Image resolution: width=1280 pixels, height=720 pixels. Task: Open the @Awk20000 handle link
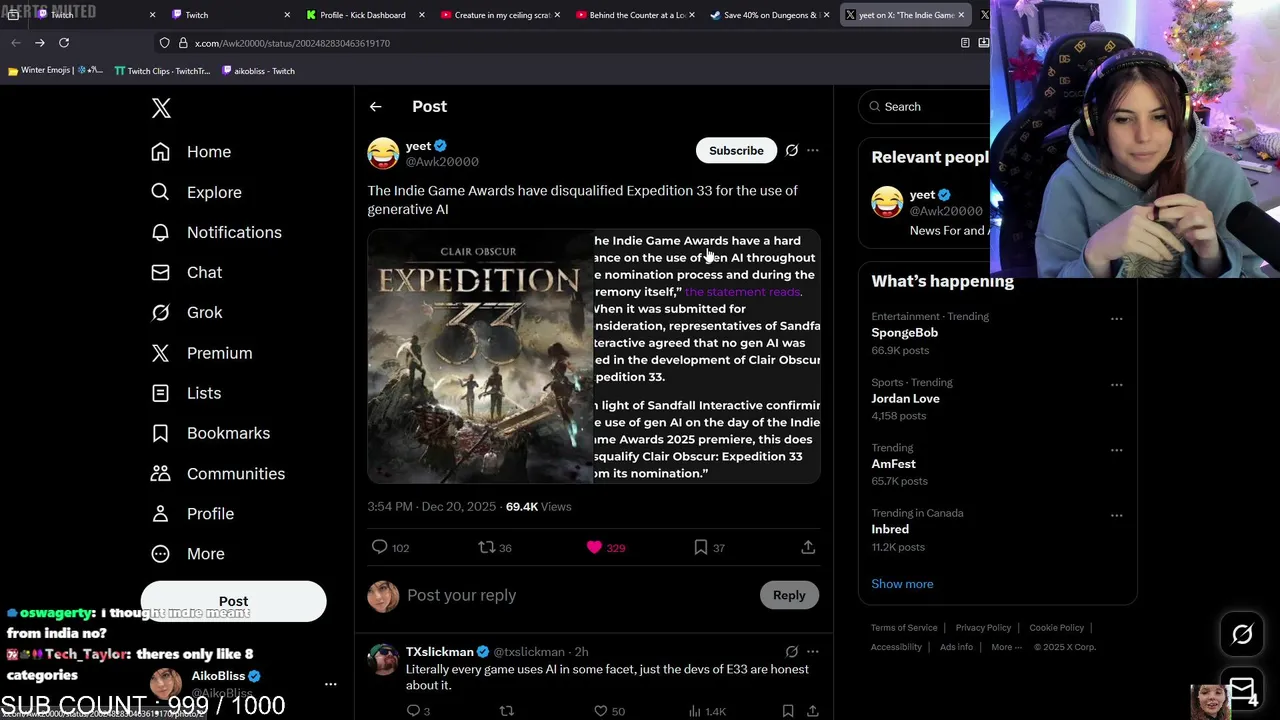(442, 162)
